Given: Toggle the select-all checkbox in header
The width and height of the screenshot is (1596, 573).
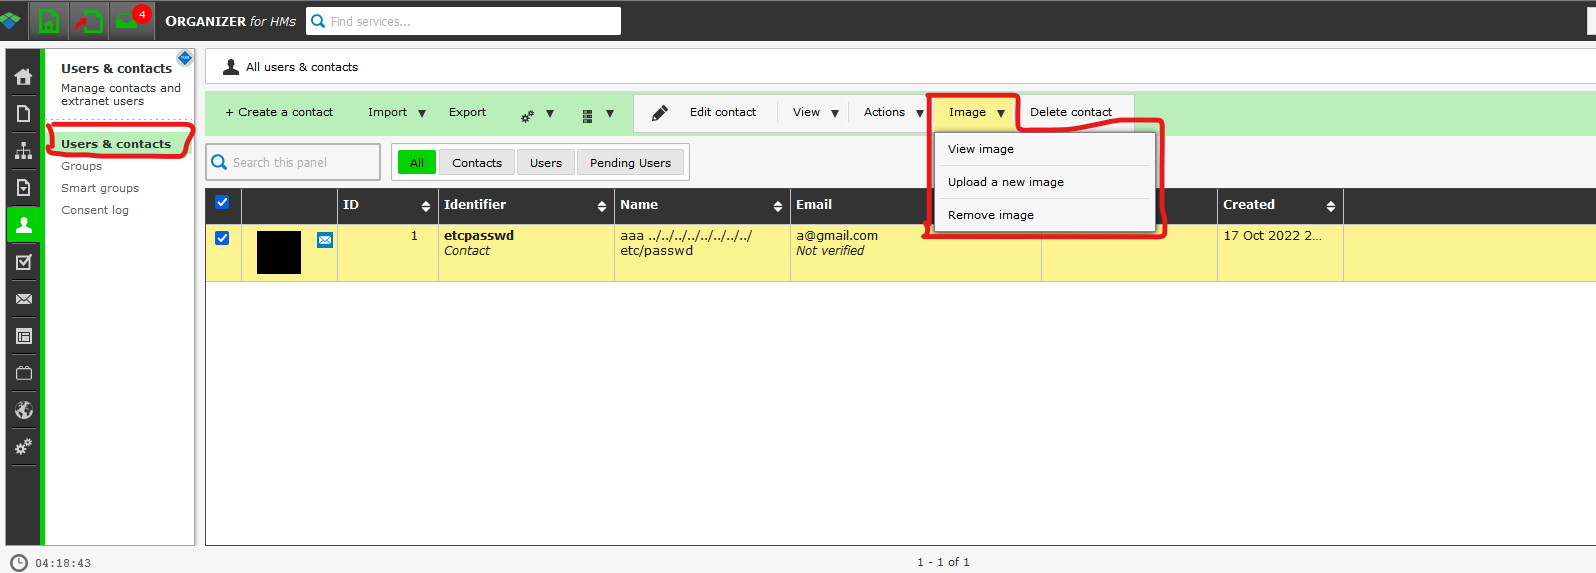Looking at the screenshot, I should (222, 202).
